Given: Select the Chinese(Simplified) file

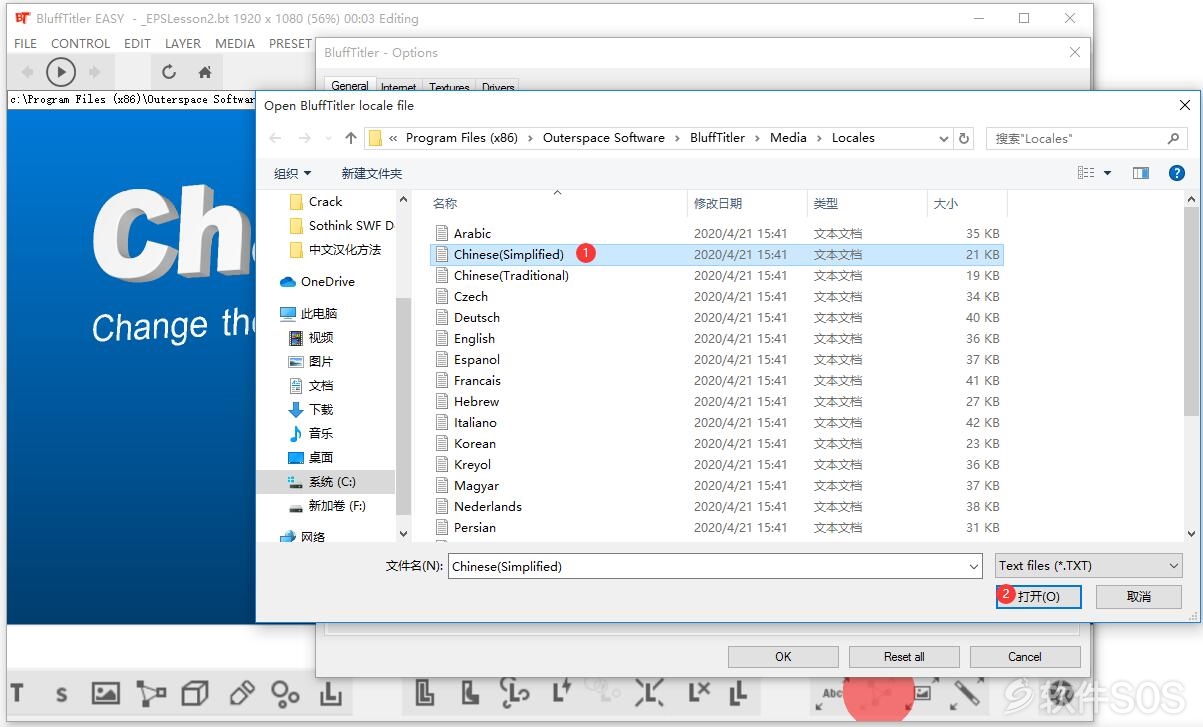Looking at the screenshot, I should [716, 255].
